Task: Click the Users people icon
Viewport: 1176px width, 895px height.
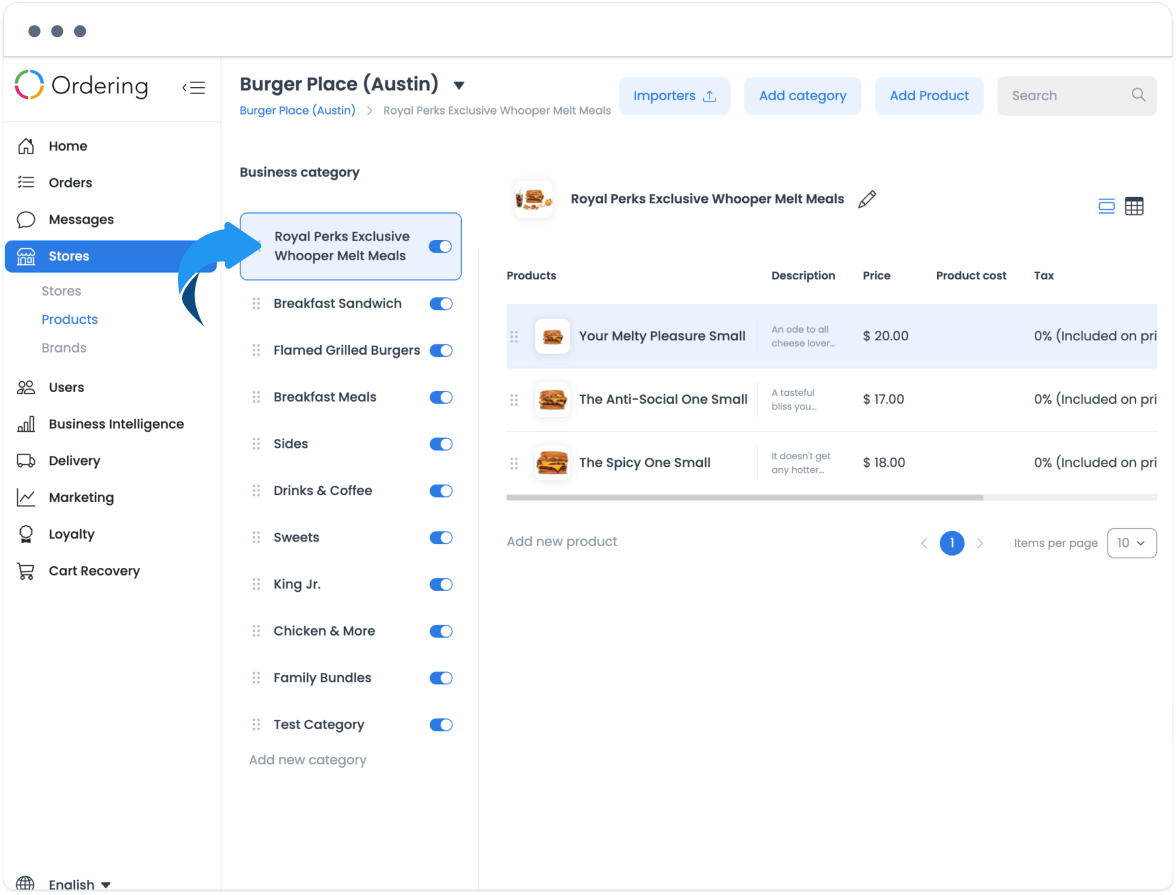Action: [26, 387]
